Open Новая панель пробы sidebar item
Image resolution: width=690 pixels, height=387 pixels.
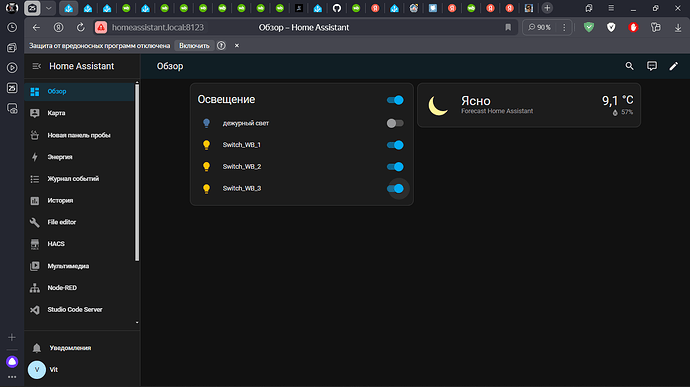80,135
